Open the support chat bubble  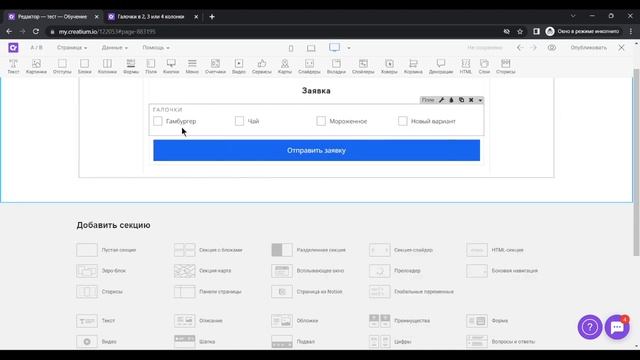coord(617,327)
